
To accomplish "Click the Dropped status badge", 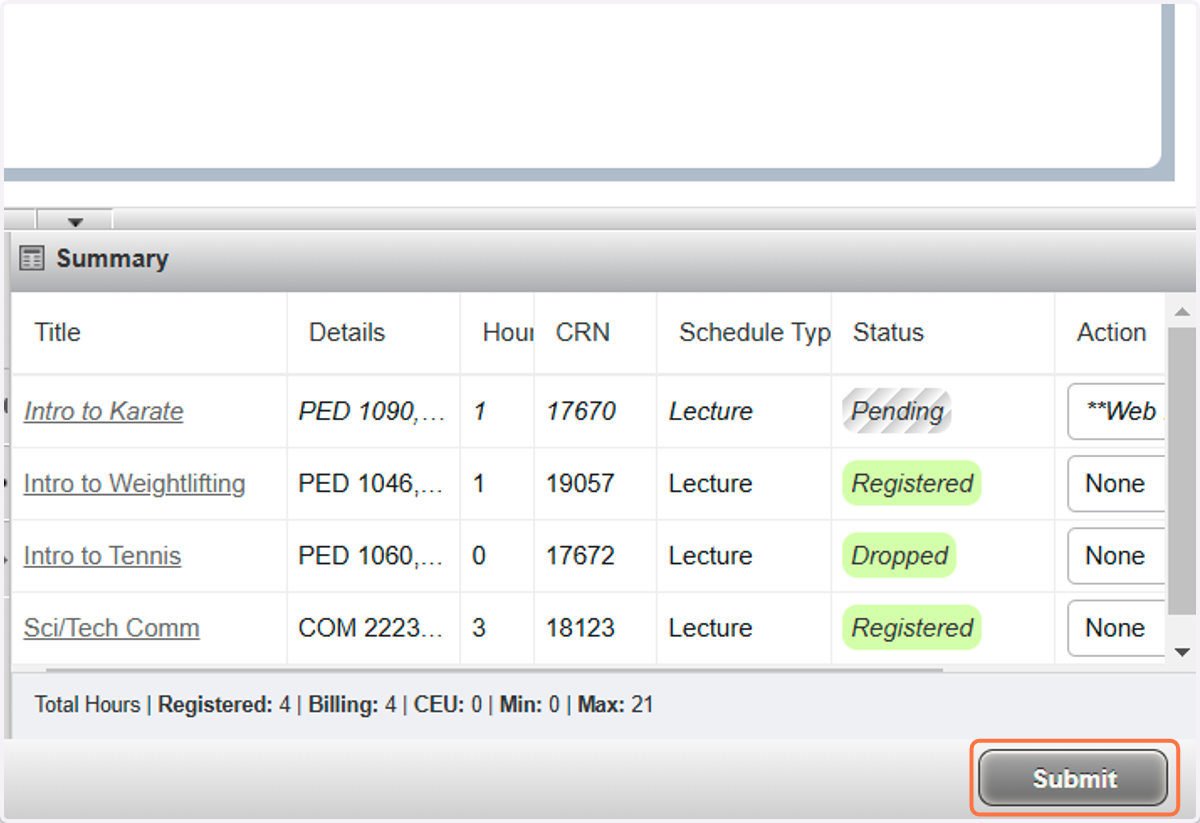I will click(x=899, y=555).
